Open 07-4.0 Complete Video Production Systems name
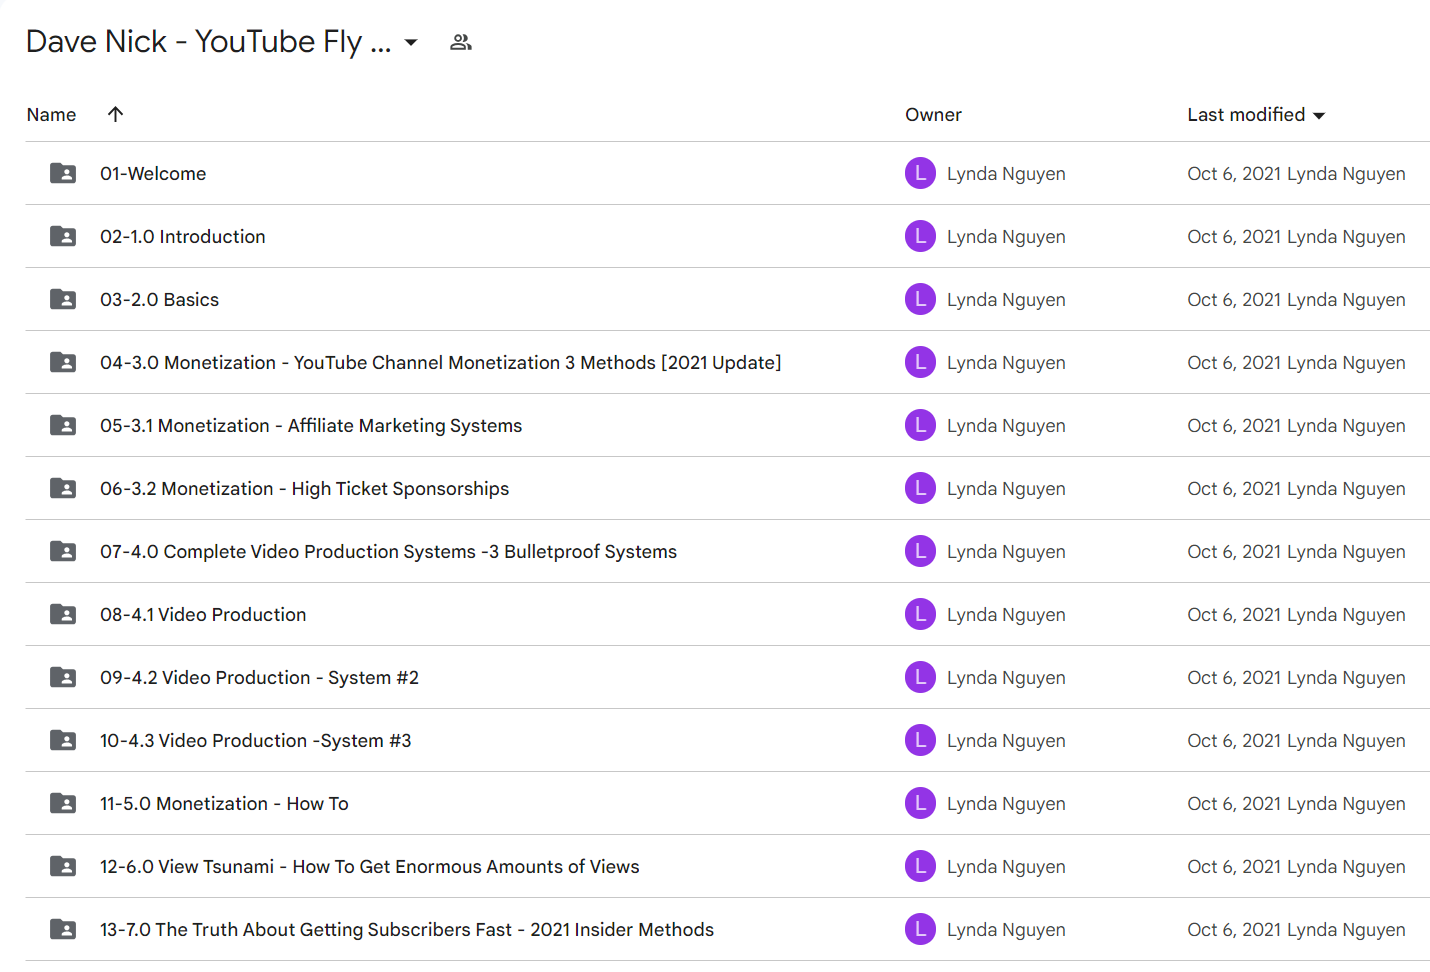The height and width of the screenshot is (972, 1430). [x=389, y=552]
